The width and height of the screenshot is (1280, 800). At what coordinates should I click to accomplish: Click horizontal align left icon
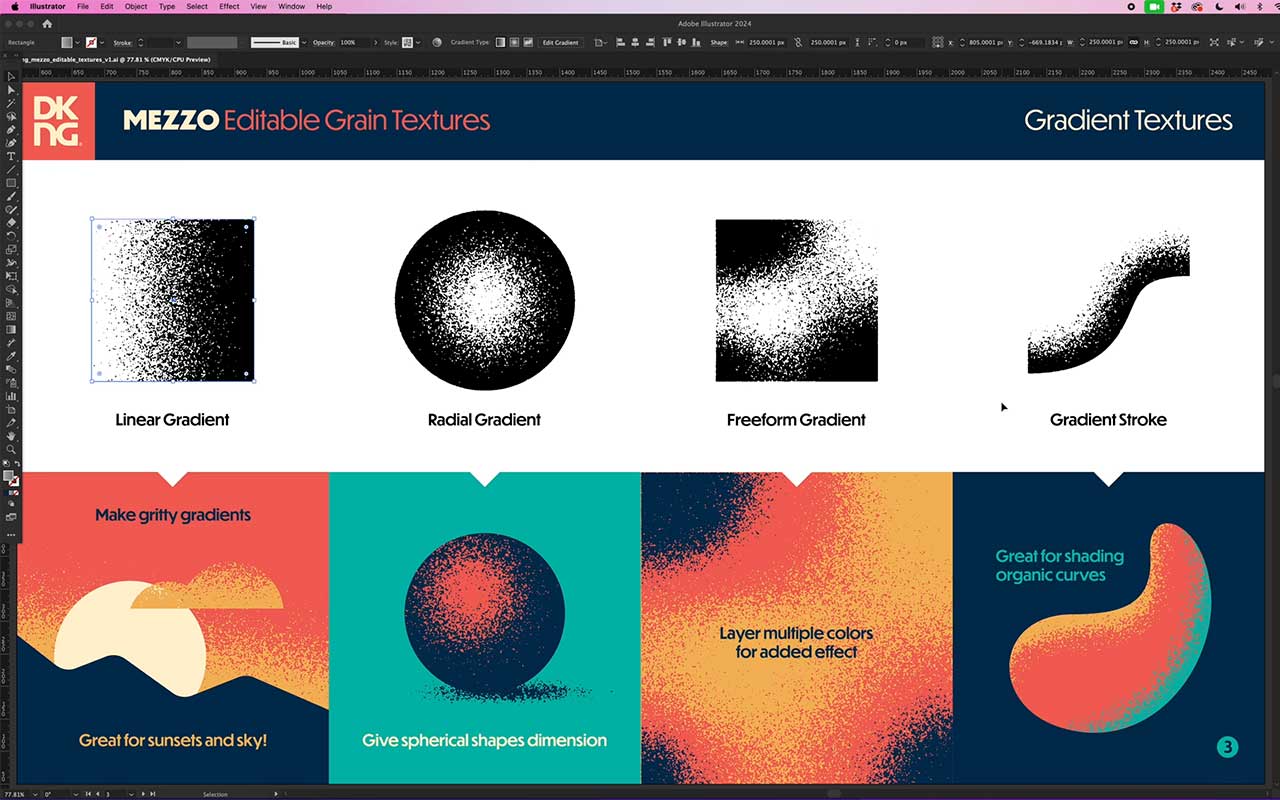[x=620, y=43]
